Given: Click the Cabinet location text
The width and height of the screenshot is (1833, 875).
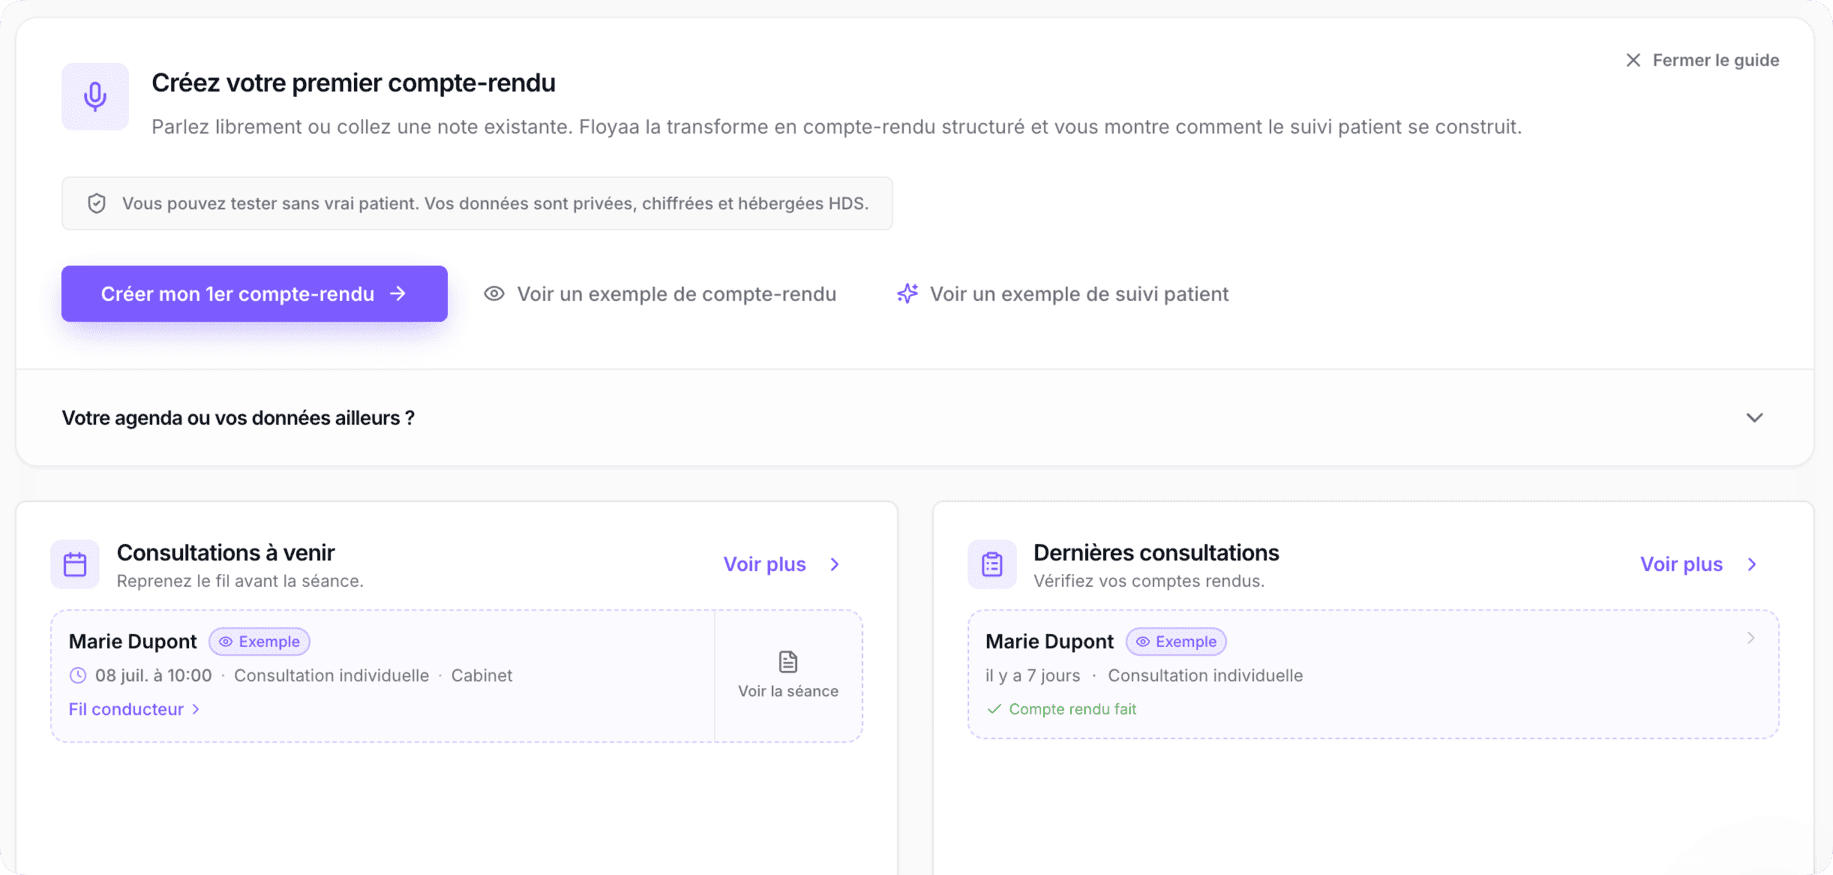Looking at the screenshot, I should [481, 675].
